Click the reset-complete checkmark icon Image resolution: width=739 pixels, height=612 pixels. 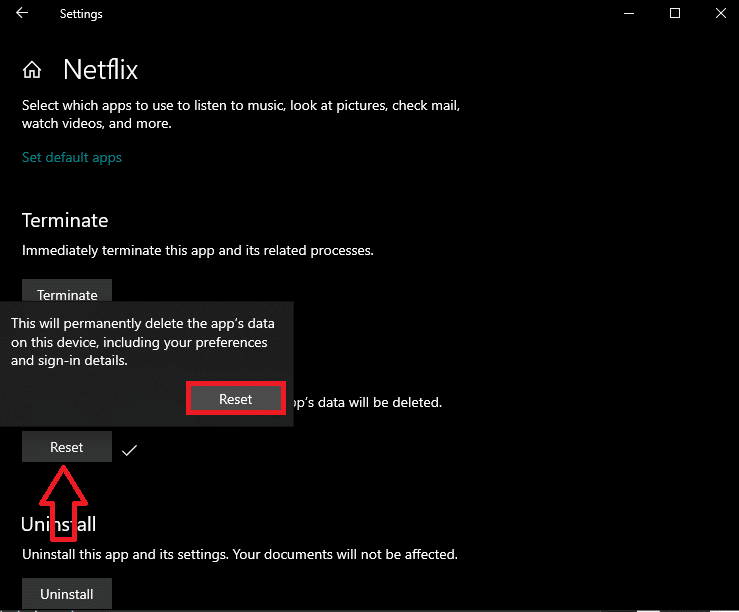pos(129,450)
